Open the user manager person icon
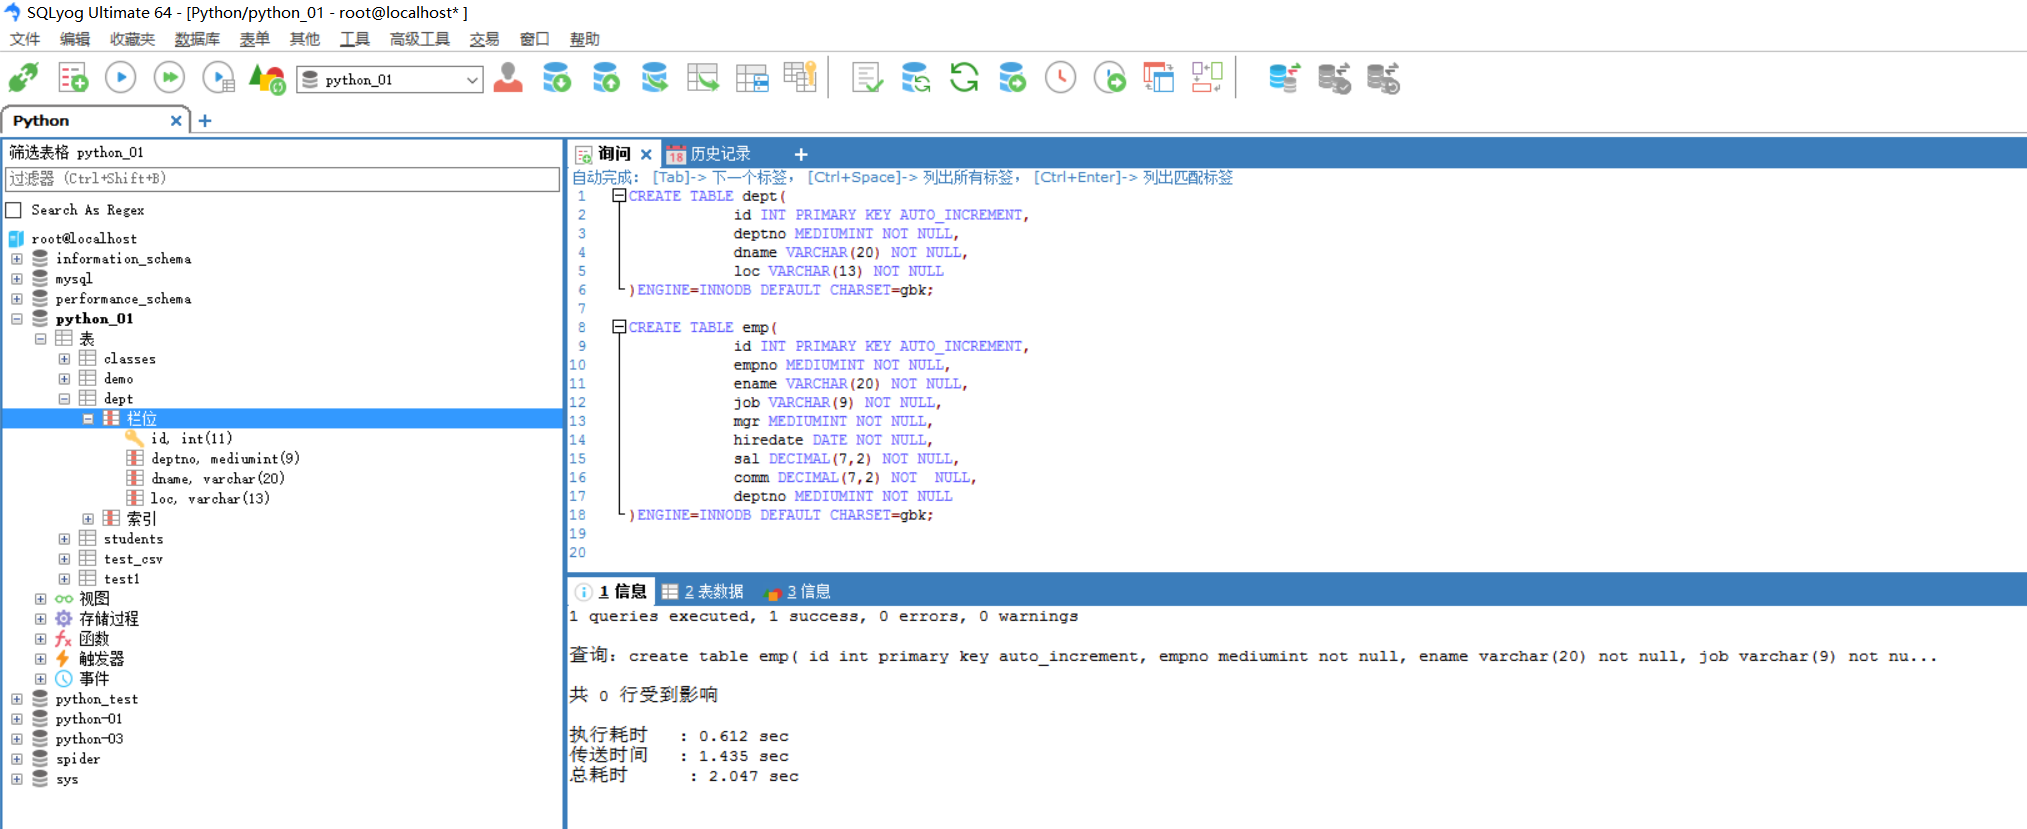Image resolution: width=2027 pixels, height=829 pixels. point(508,78)
